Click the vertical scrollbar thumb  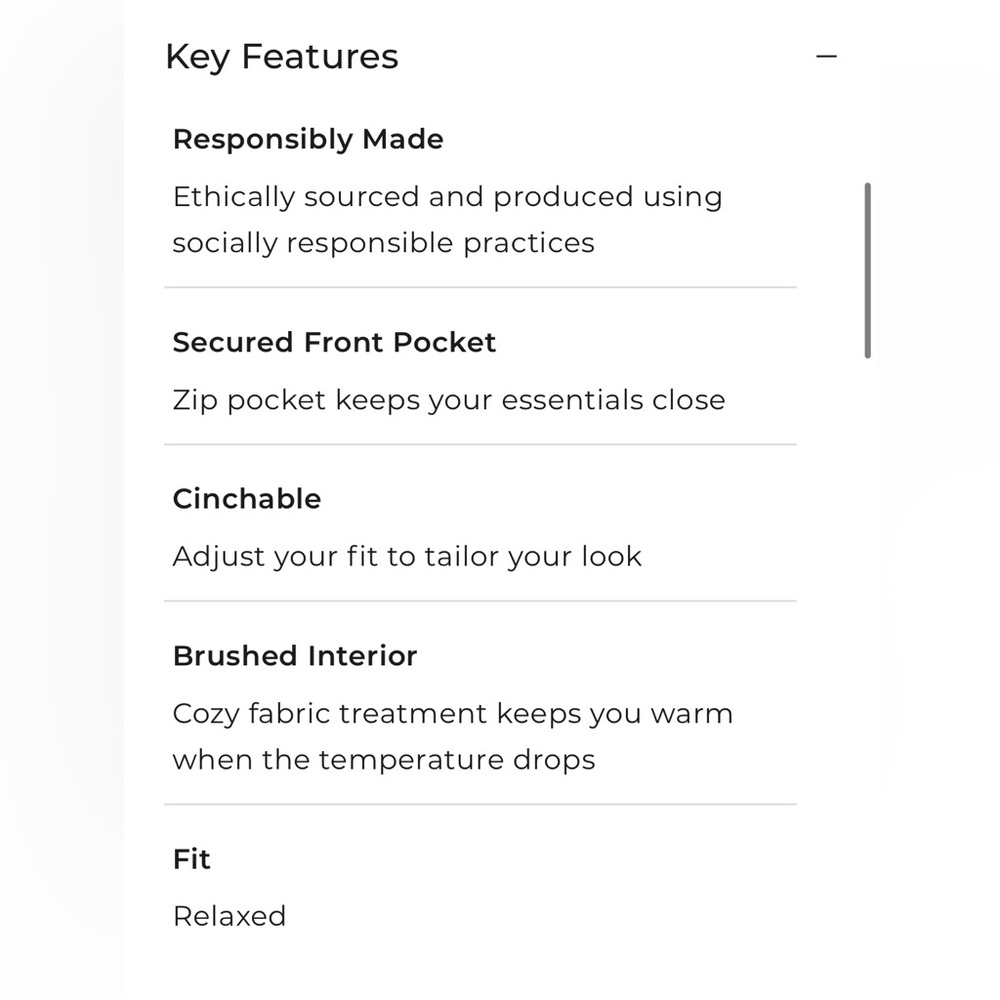pos(867,270)
